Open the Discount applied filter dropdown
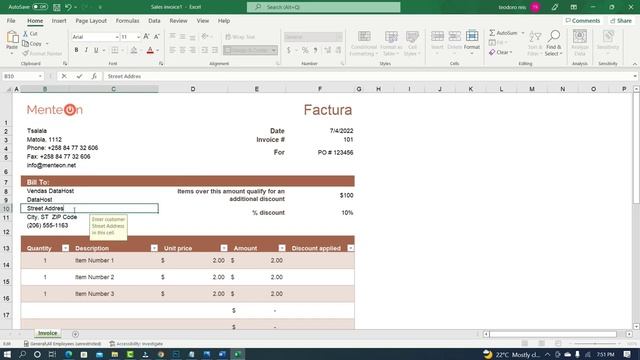The height and width of the screenshot is (360, 640). click(350, 248)
